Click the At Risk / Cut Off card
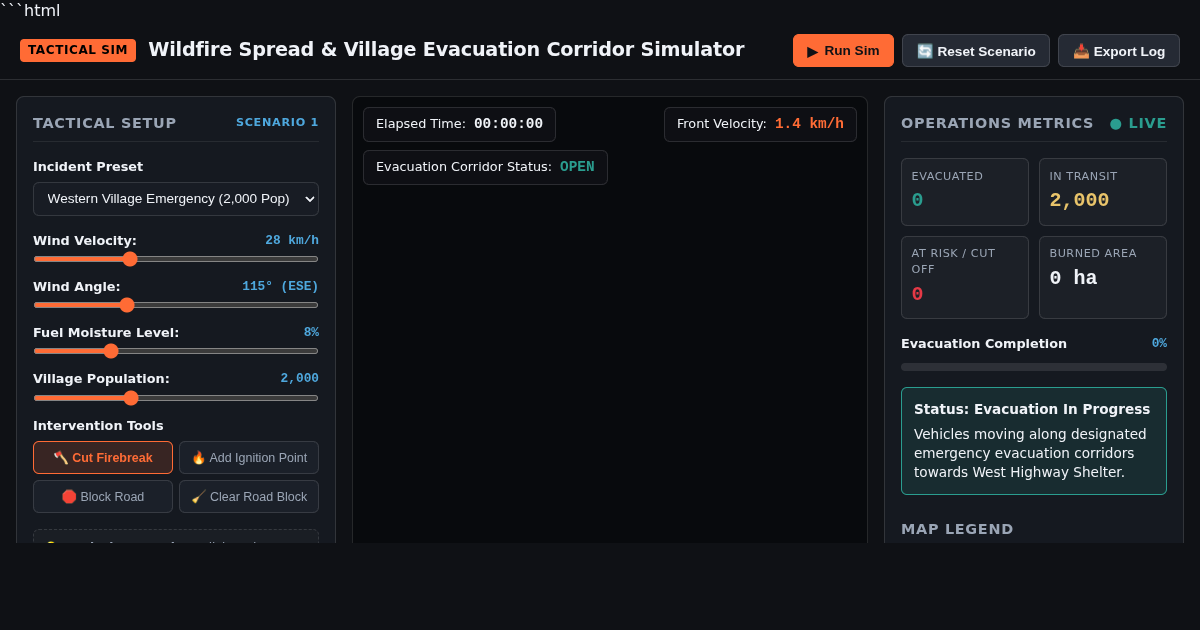This screenshot has height=630, width=1200. (x=965, y=277)
